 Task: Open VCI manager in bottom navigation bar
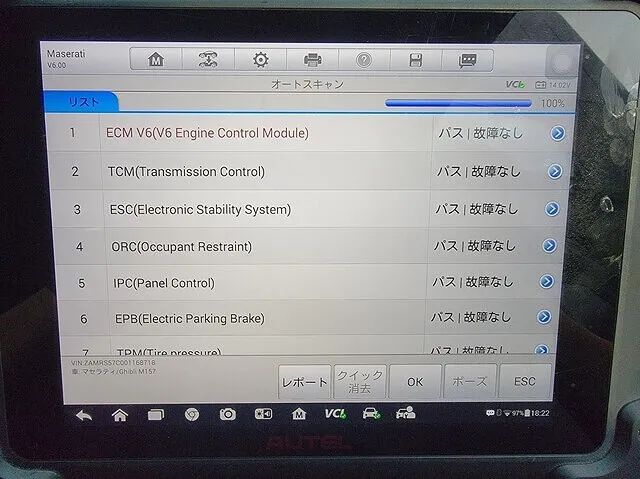336,413
